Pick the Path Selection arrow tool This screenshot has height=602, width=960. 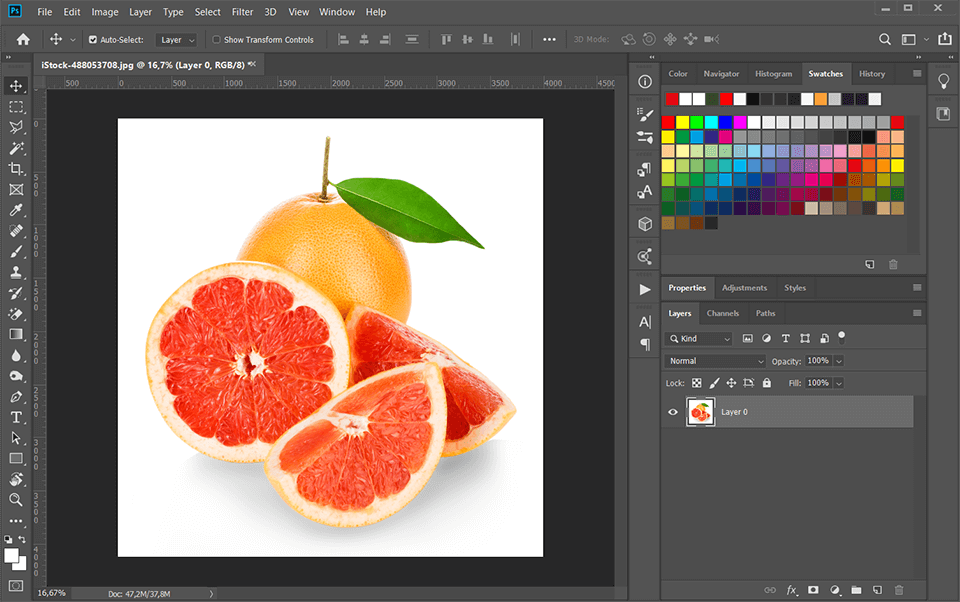coord(17,438)
